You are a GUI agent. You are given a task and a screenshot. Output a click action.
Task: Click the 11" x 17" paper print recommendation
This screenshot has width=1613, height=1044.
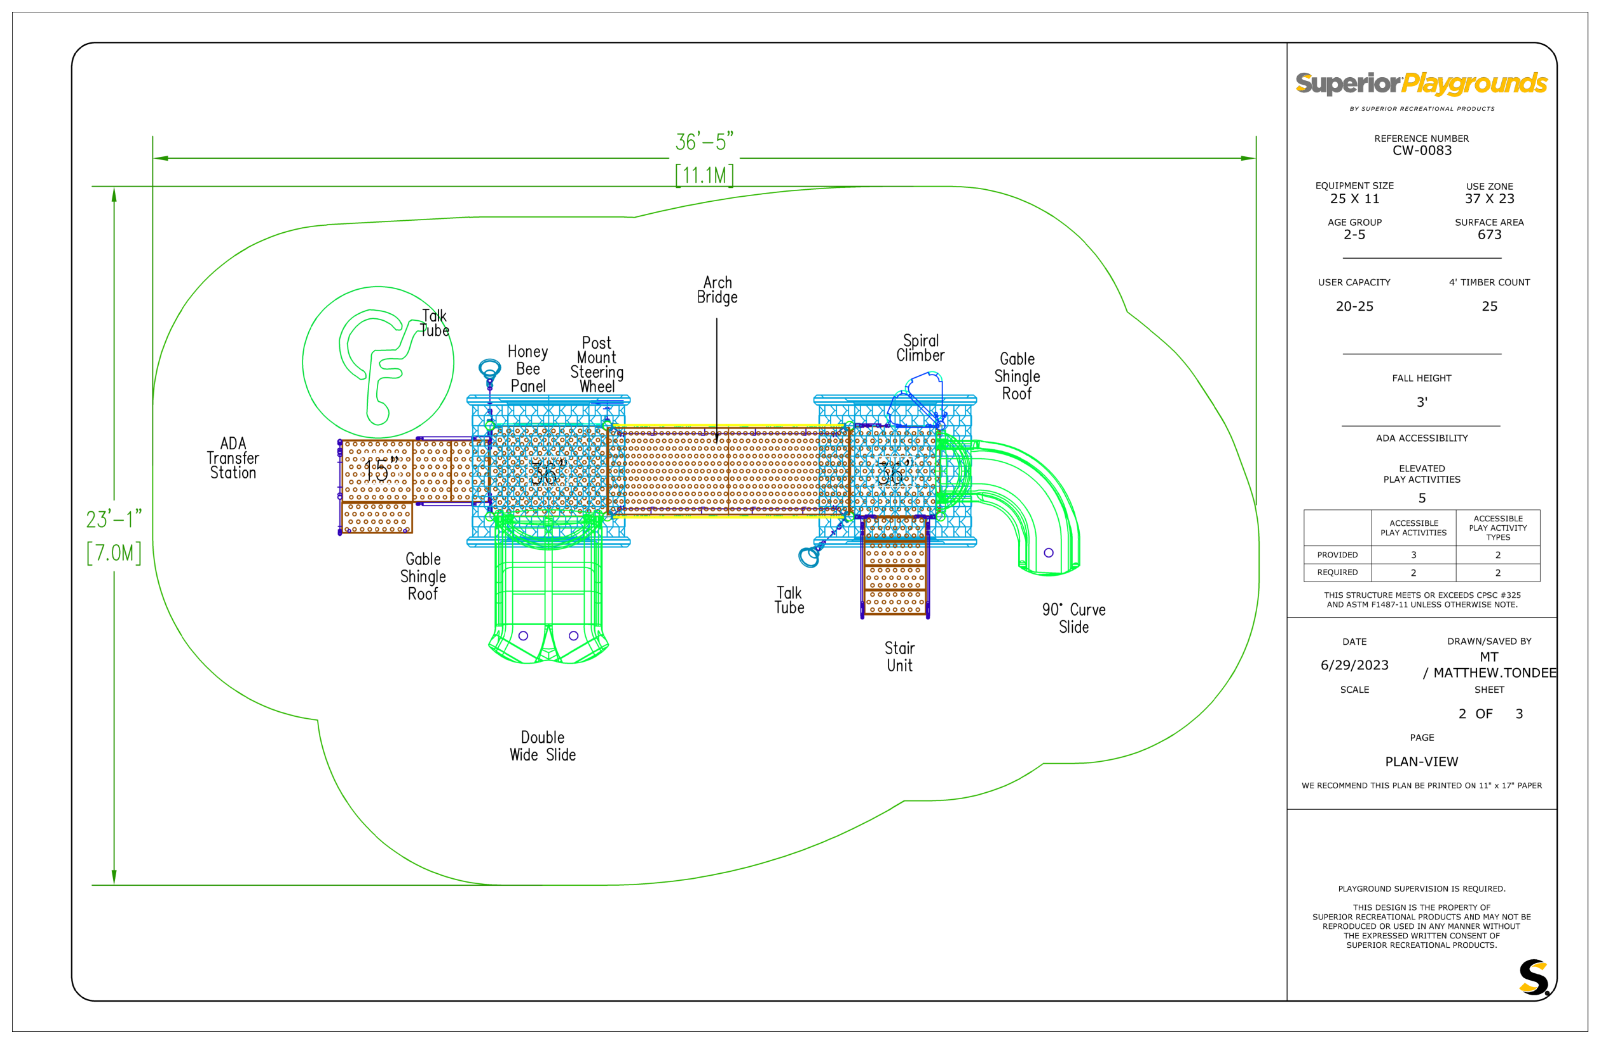coord(1421,786)
